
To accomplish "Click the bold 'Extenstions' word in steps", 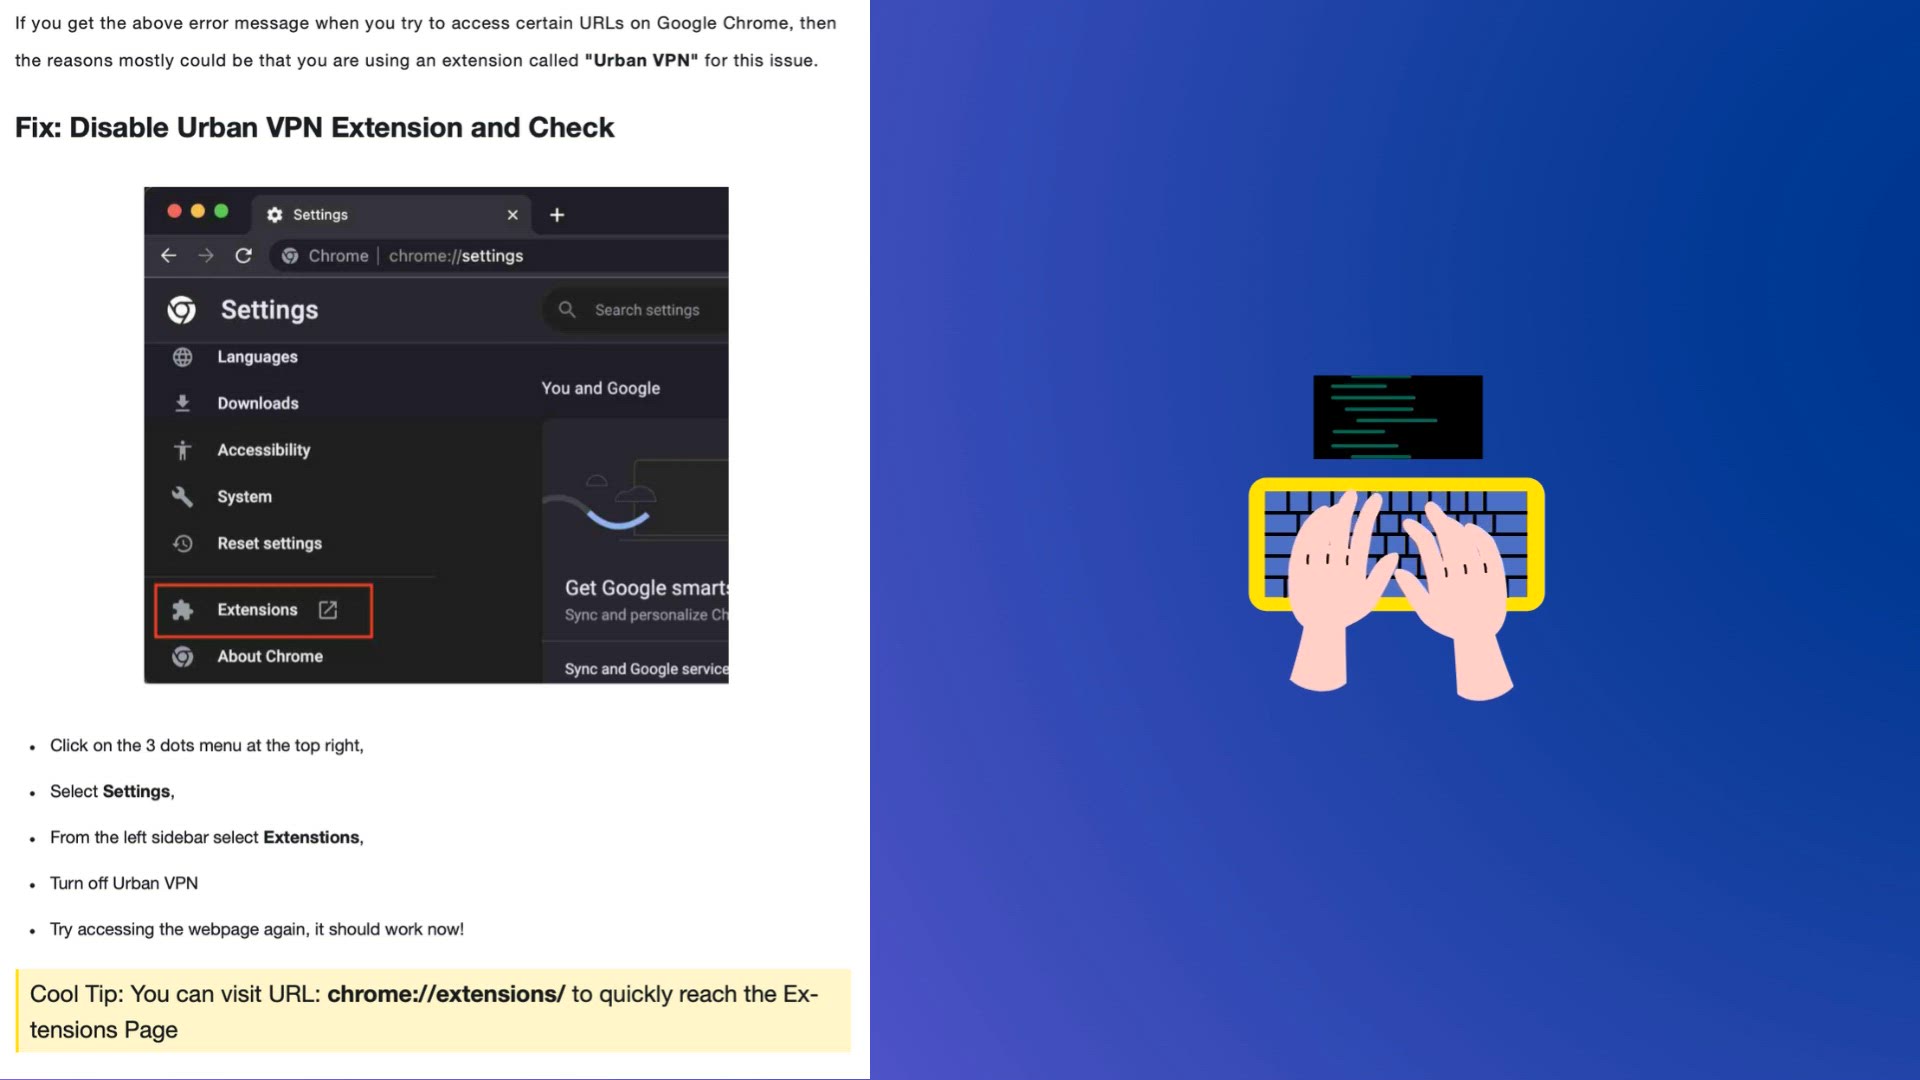I will click(x=311, y=838).
